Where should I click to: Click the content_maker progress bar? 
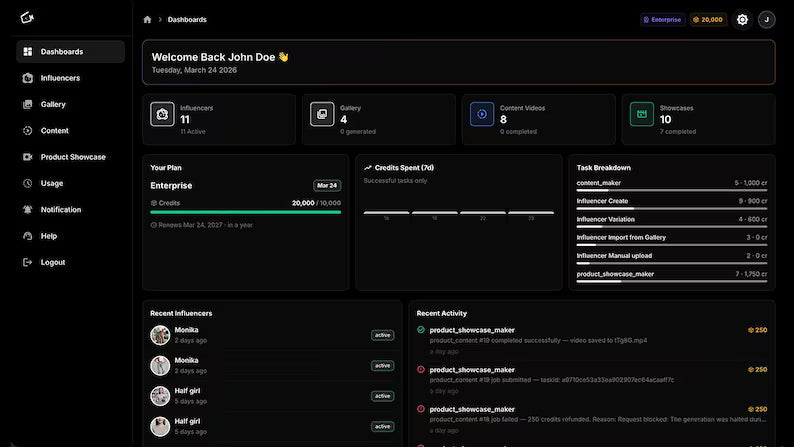click(x=671, y=190)
